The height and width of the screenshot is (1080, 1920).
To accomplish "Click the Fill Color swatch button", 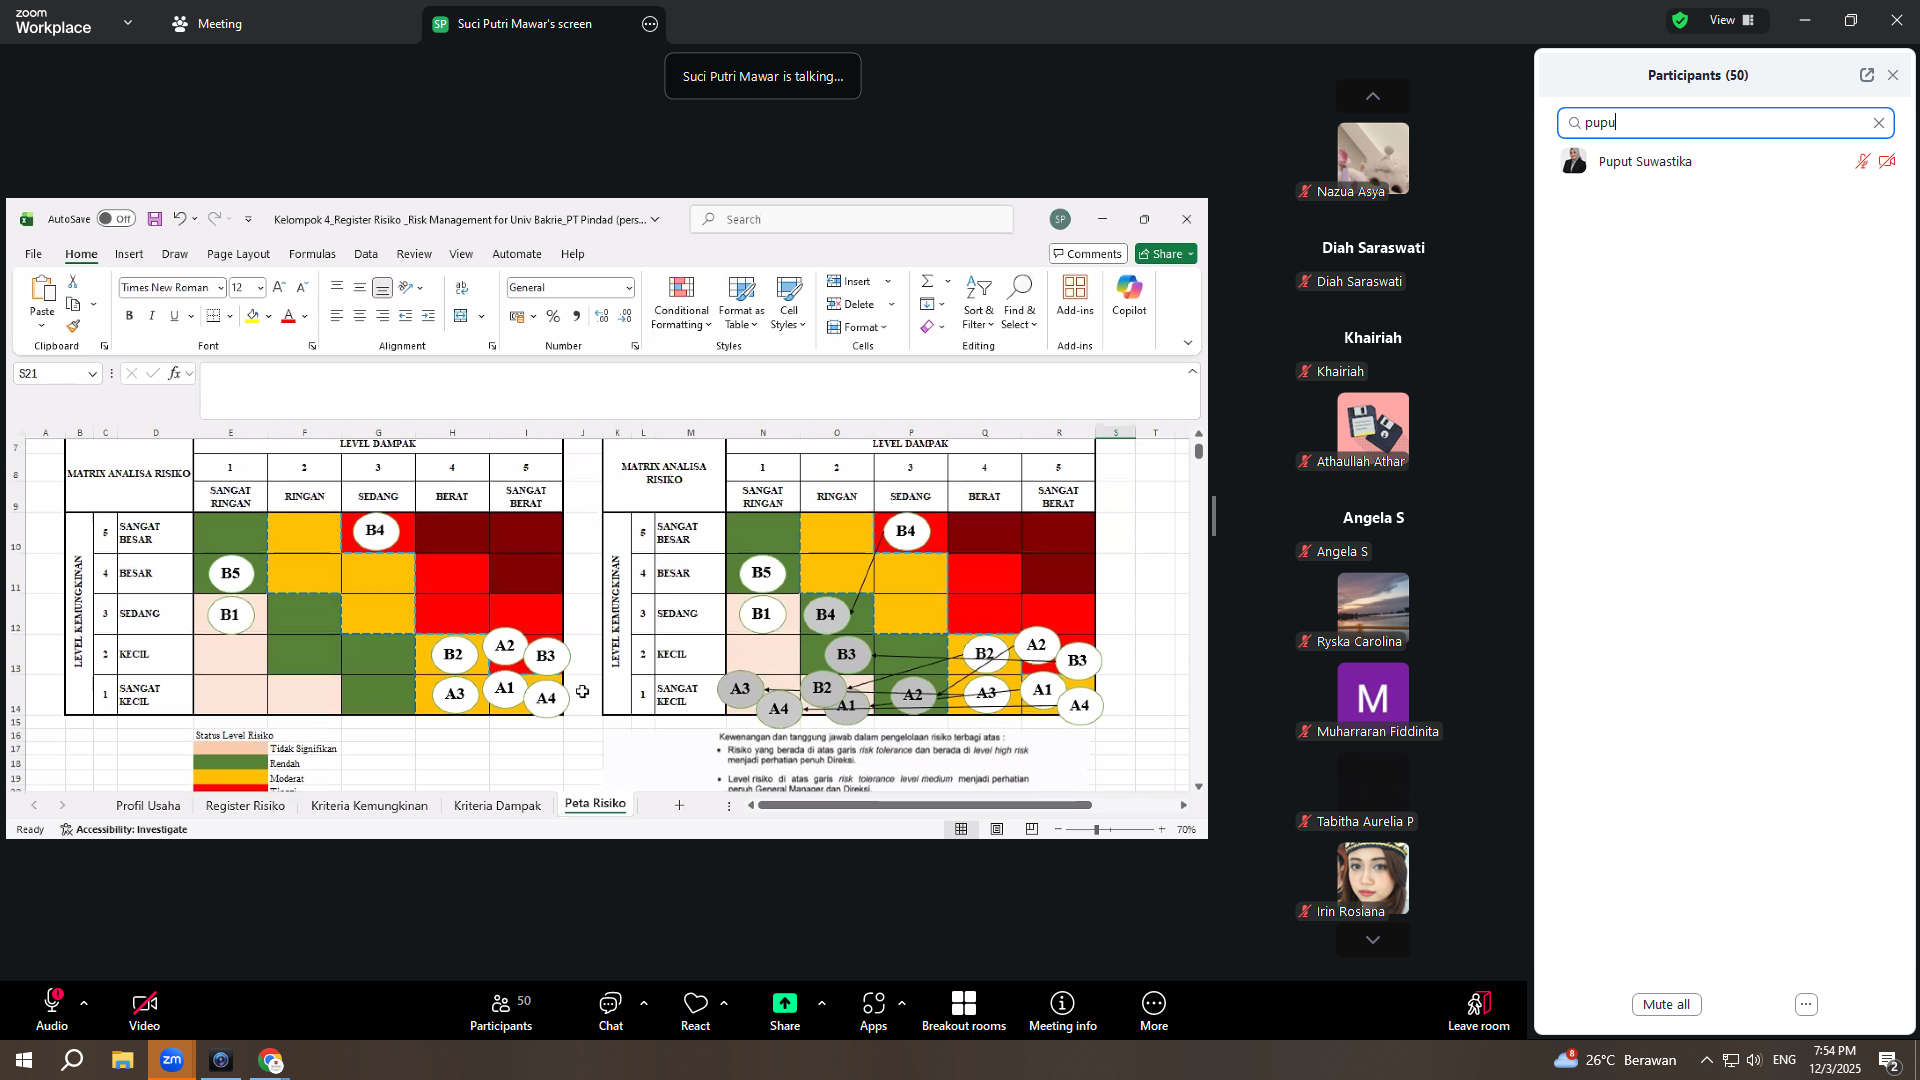I will tap(252, 316).
